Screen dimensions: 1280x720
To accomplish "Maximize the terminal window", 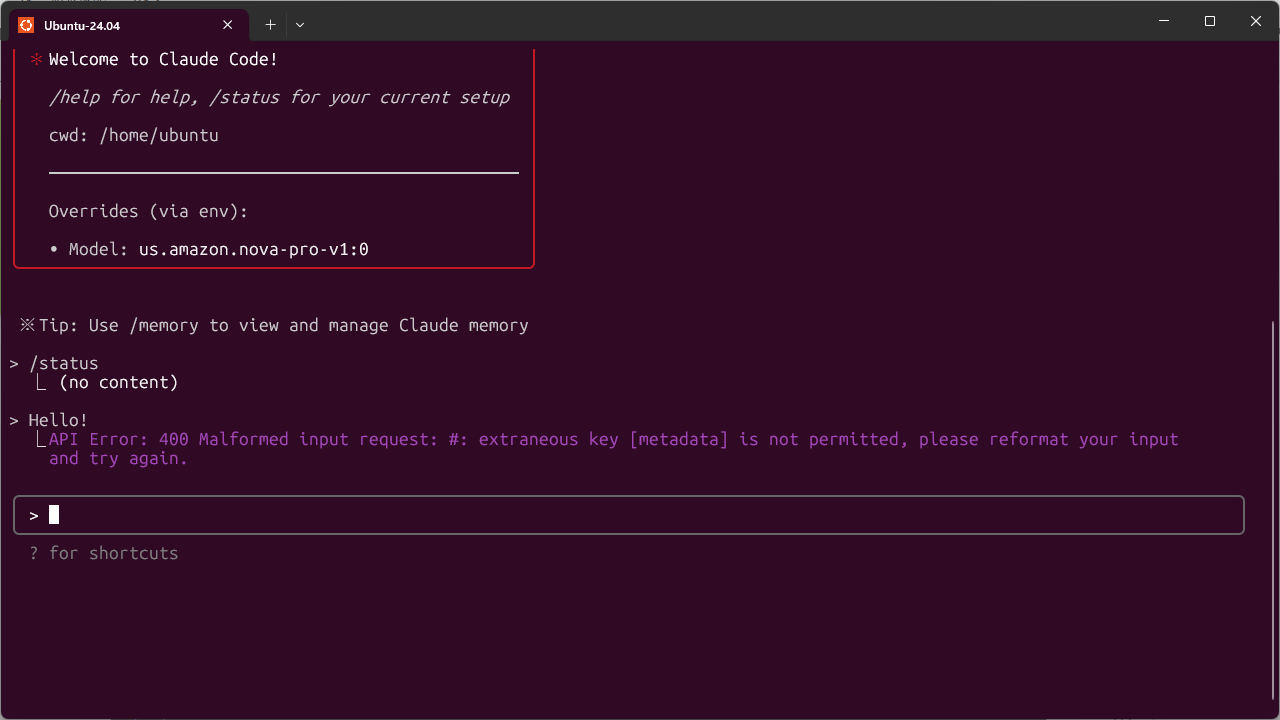I will click(1210, 21).
